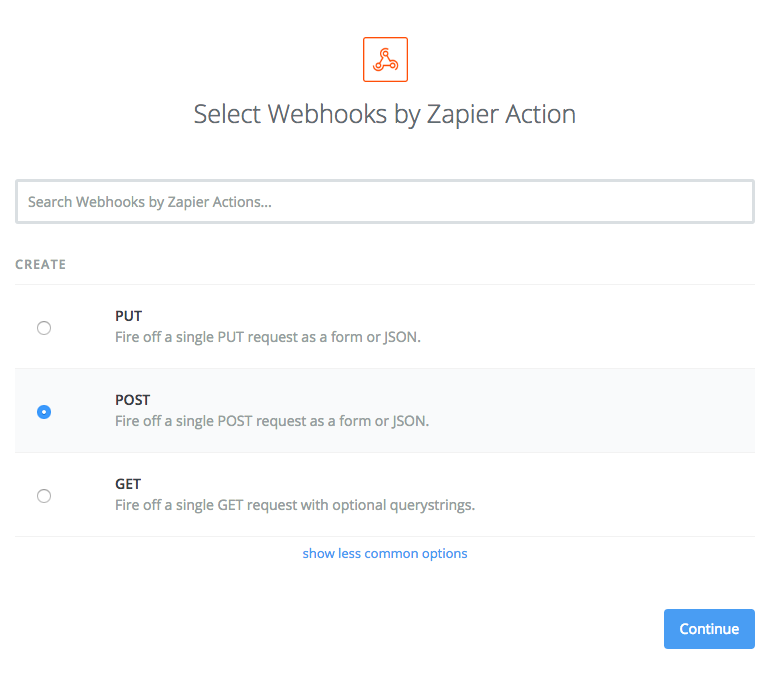Click the Continue button
The height and width of the screenshot is (686, 771).
pos(709,629)
